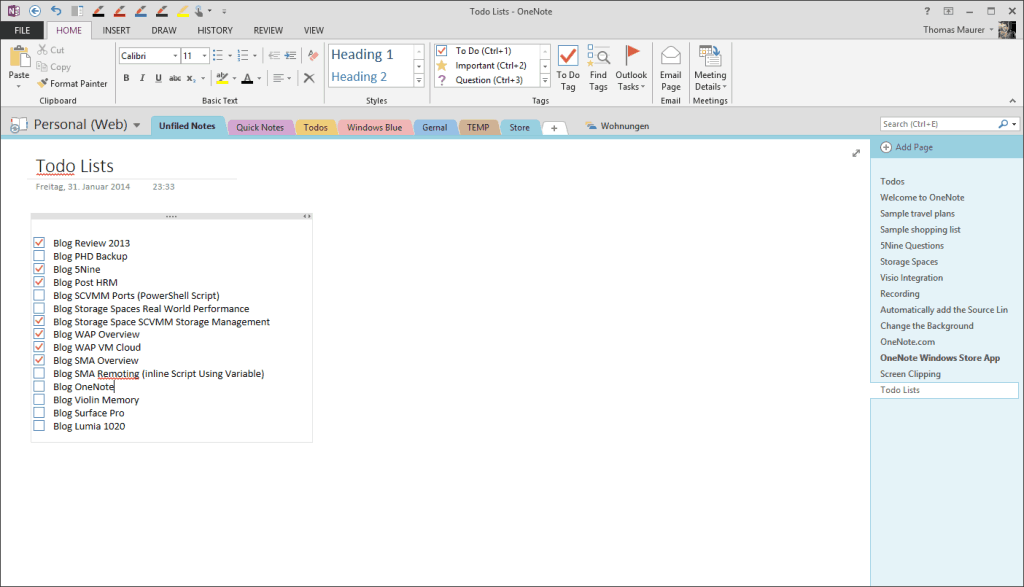Cut the selection
1024x587 pixels.
(x=51, y=50)
